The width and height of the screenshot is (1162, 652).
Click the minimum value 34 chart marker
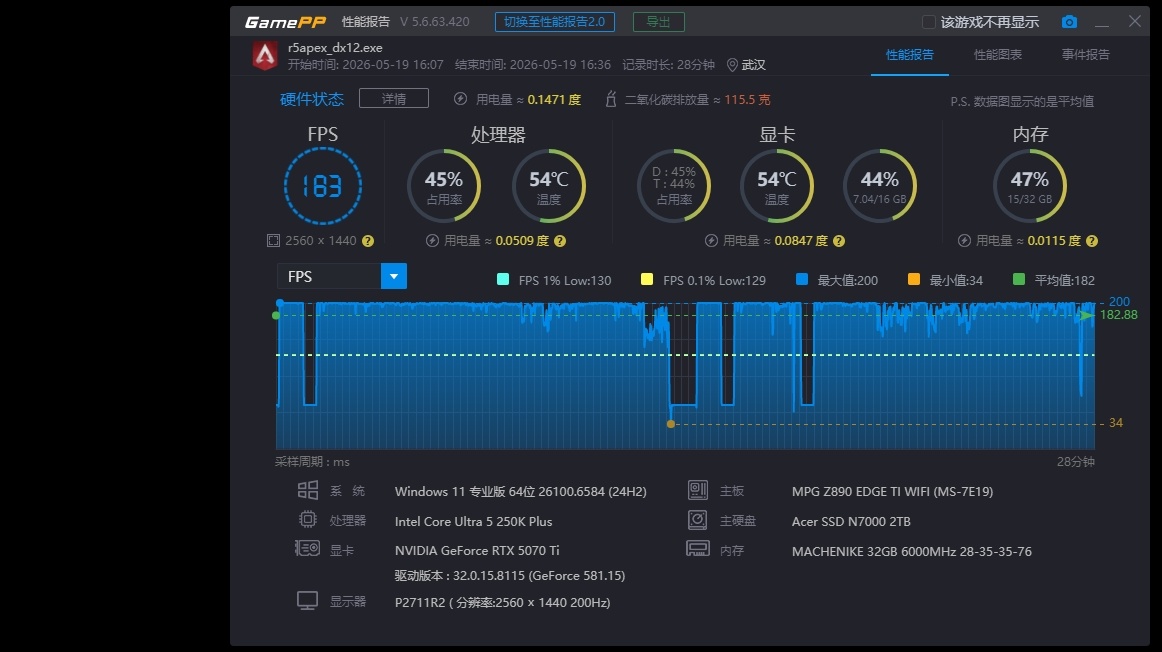[671, 424]
